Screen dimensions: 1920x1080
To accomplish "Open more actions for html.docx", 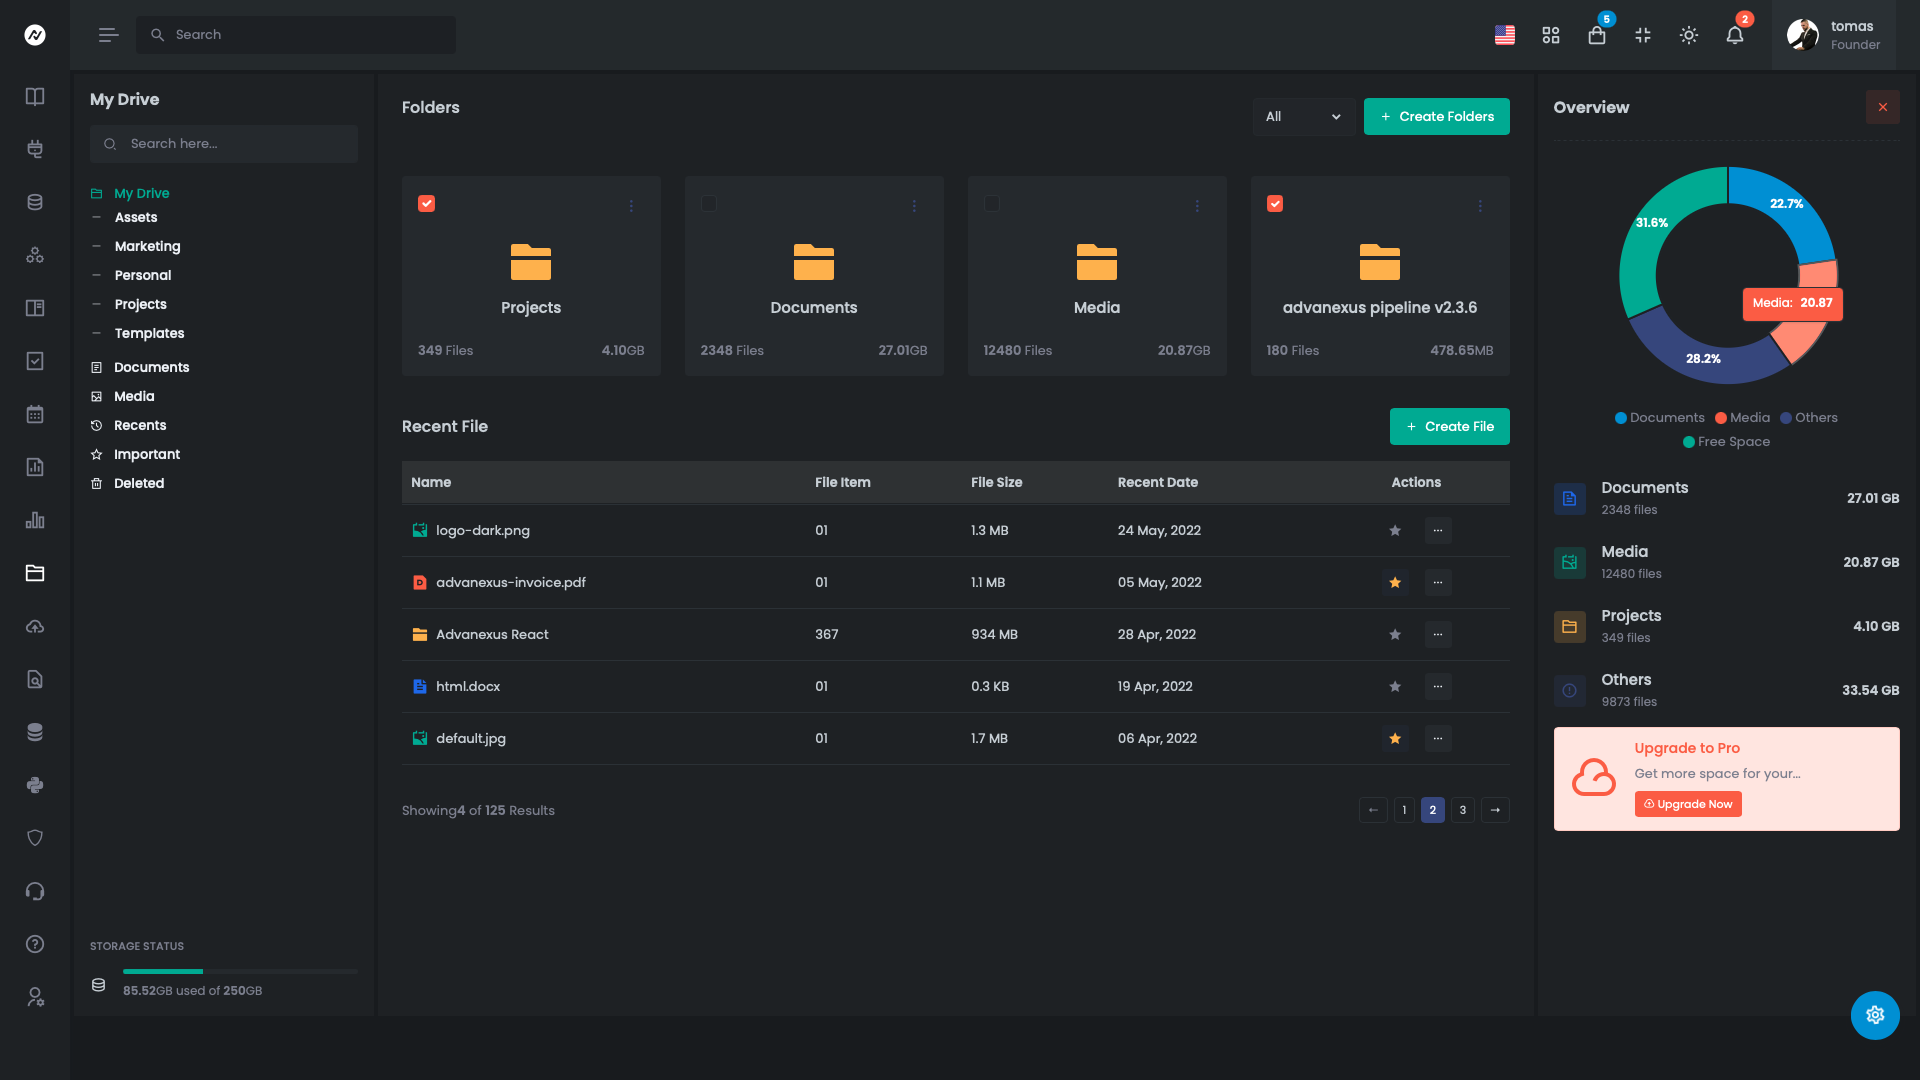I will click(1438, 686).
